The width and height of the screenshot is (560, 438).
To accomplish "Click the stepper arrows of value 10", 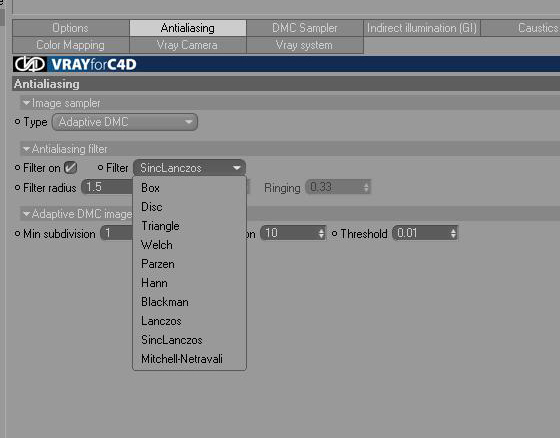I will (x=321, y=233).
